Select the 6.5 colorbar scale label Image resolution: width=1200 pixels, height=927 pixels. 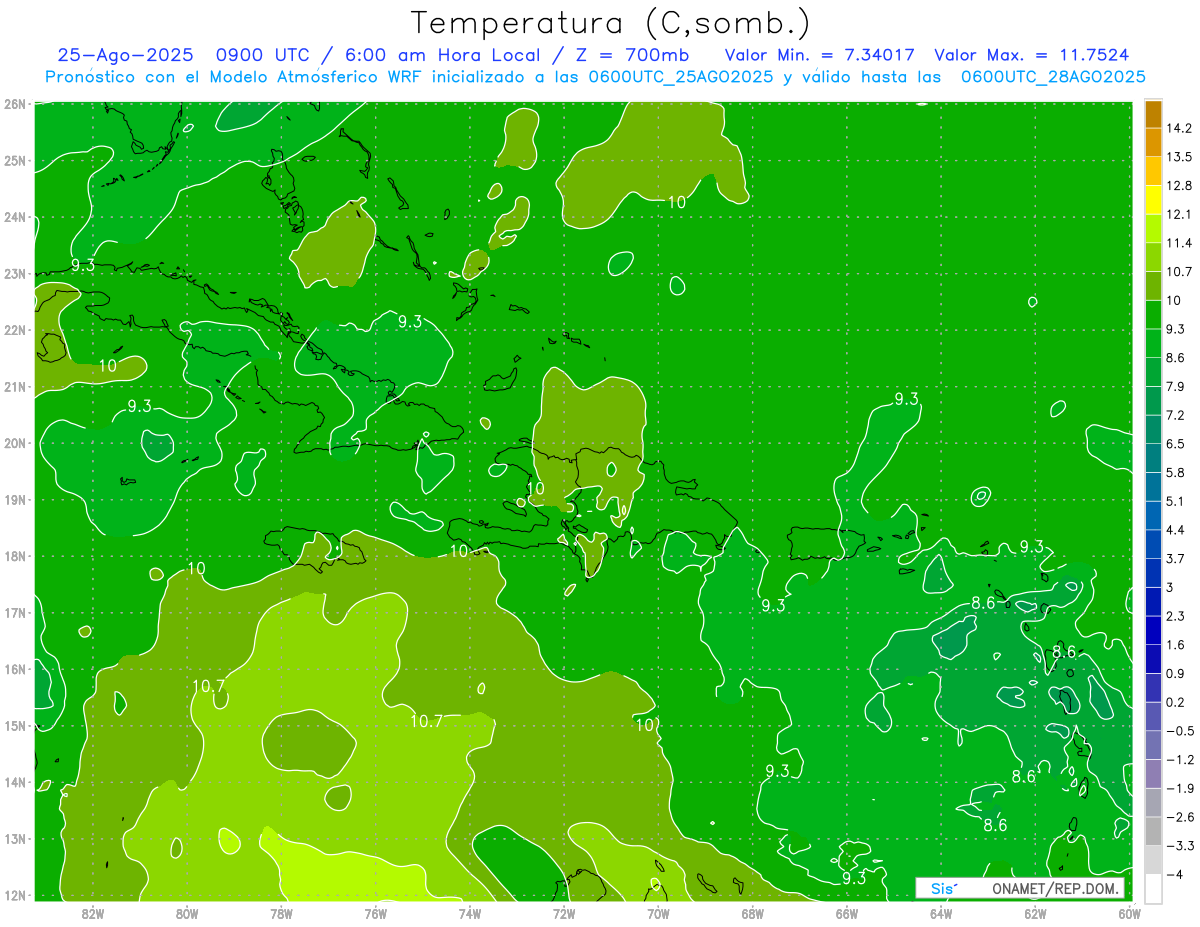coord(1176,444)
